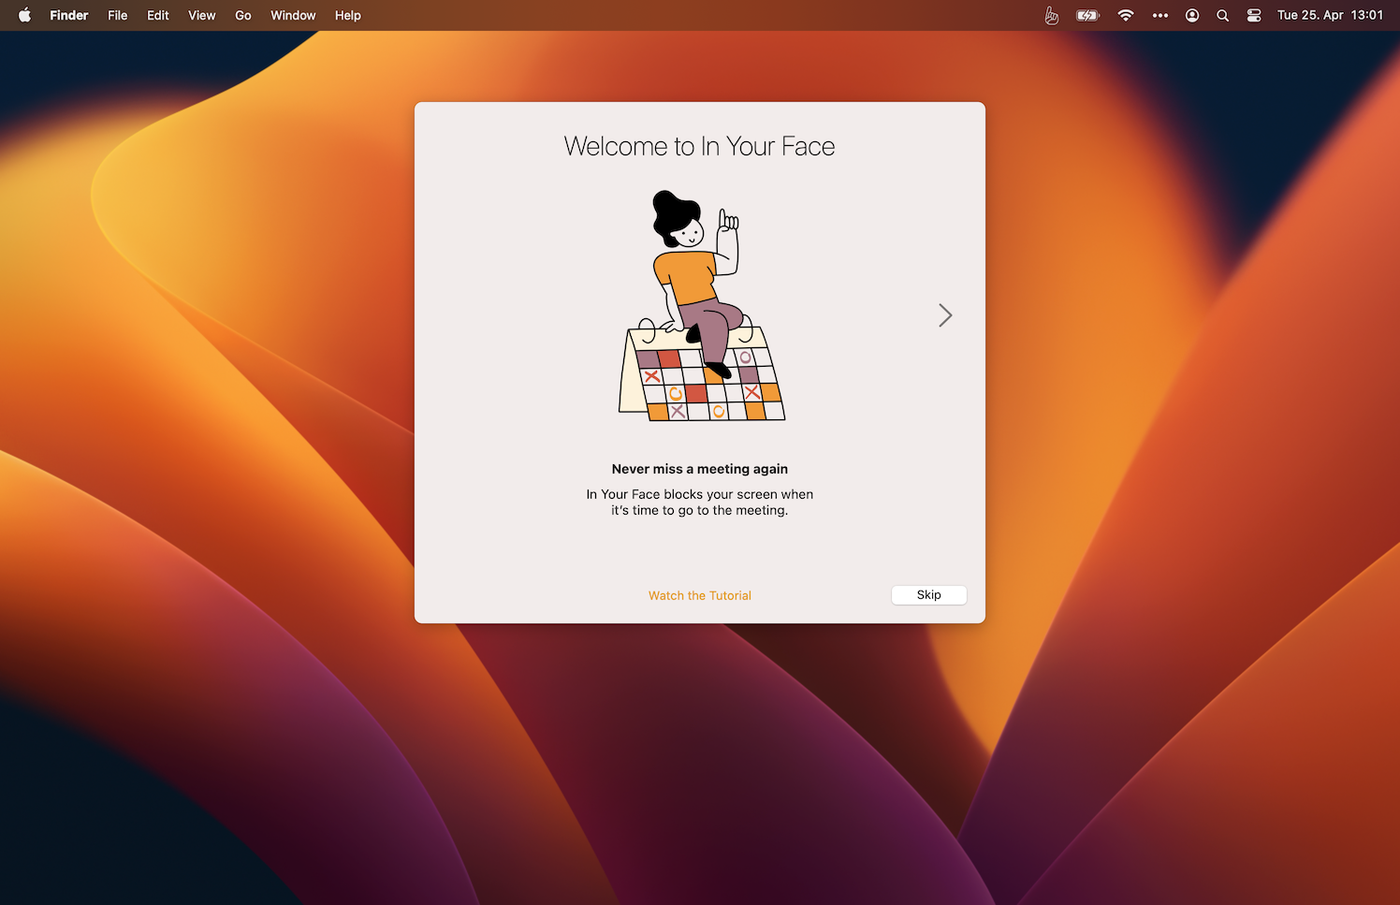This screenshot has height=905, width=1400.
Task: Open the File menu
Action: click(x=118, y=15)
